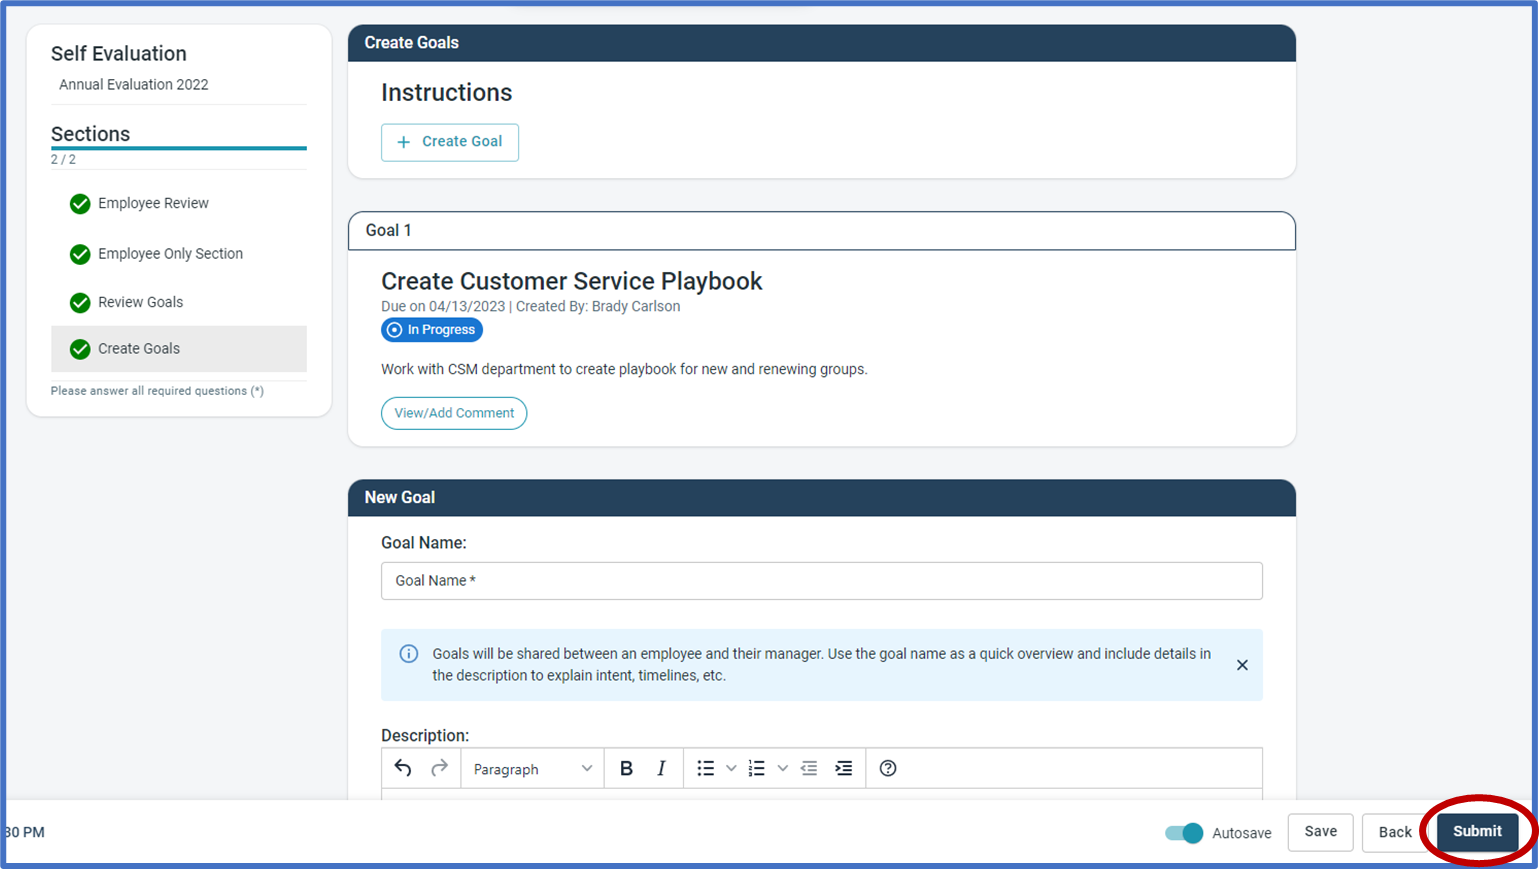1539x869 pixels.
Task: Click the green check beside Employee Only Section
Action: coord(80,254)
